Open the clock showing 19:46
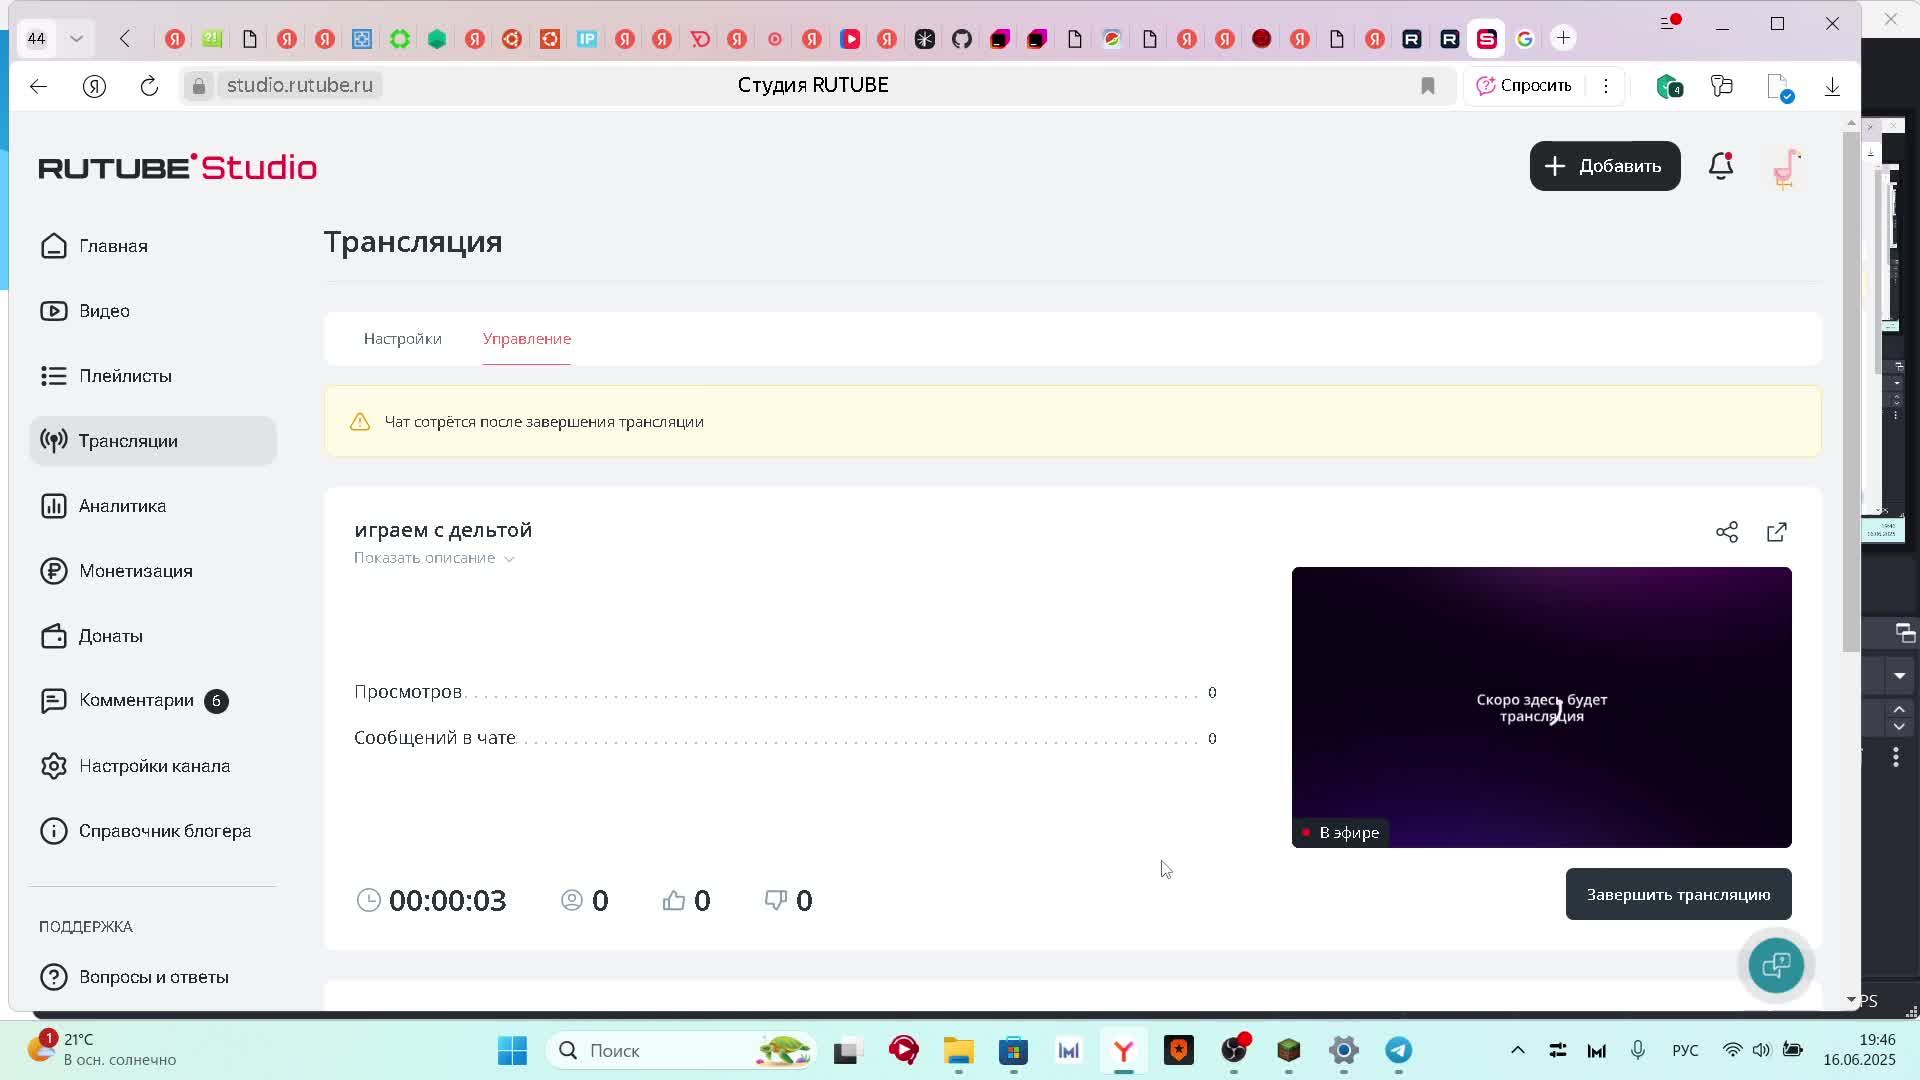 [1858, 1050]
